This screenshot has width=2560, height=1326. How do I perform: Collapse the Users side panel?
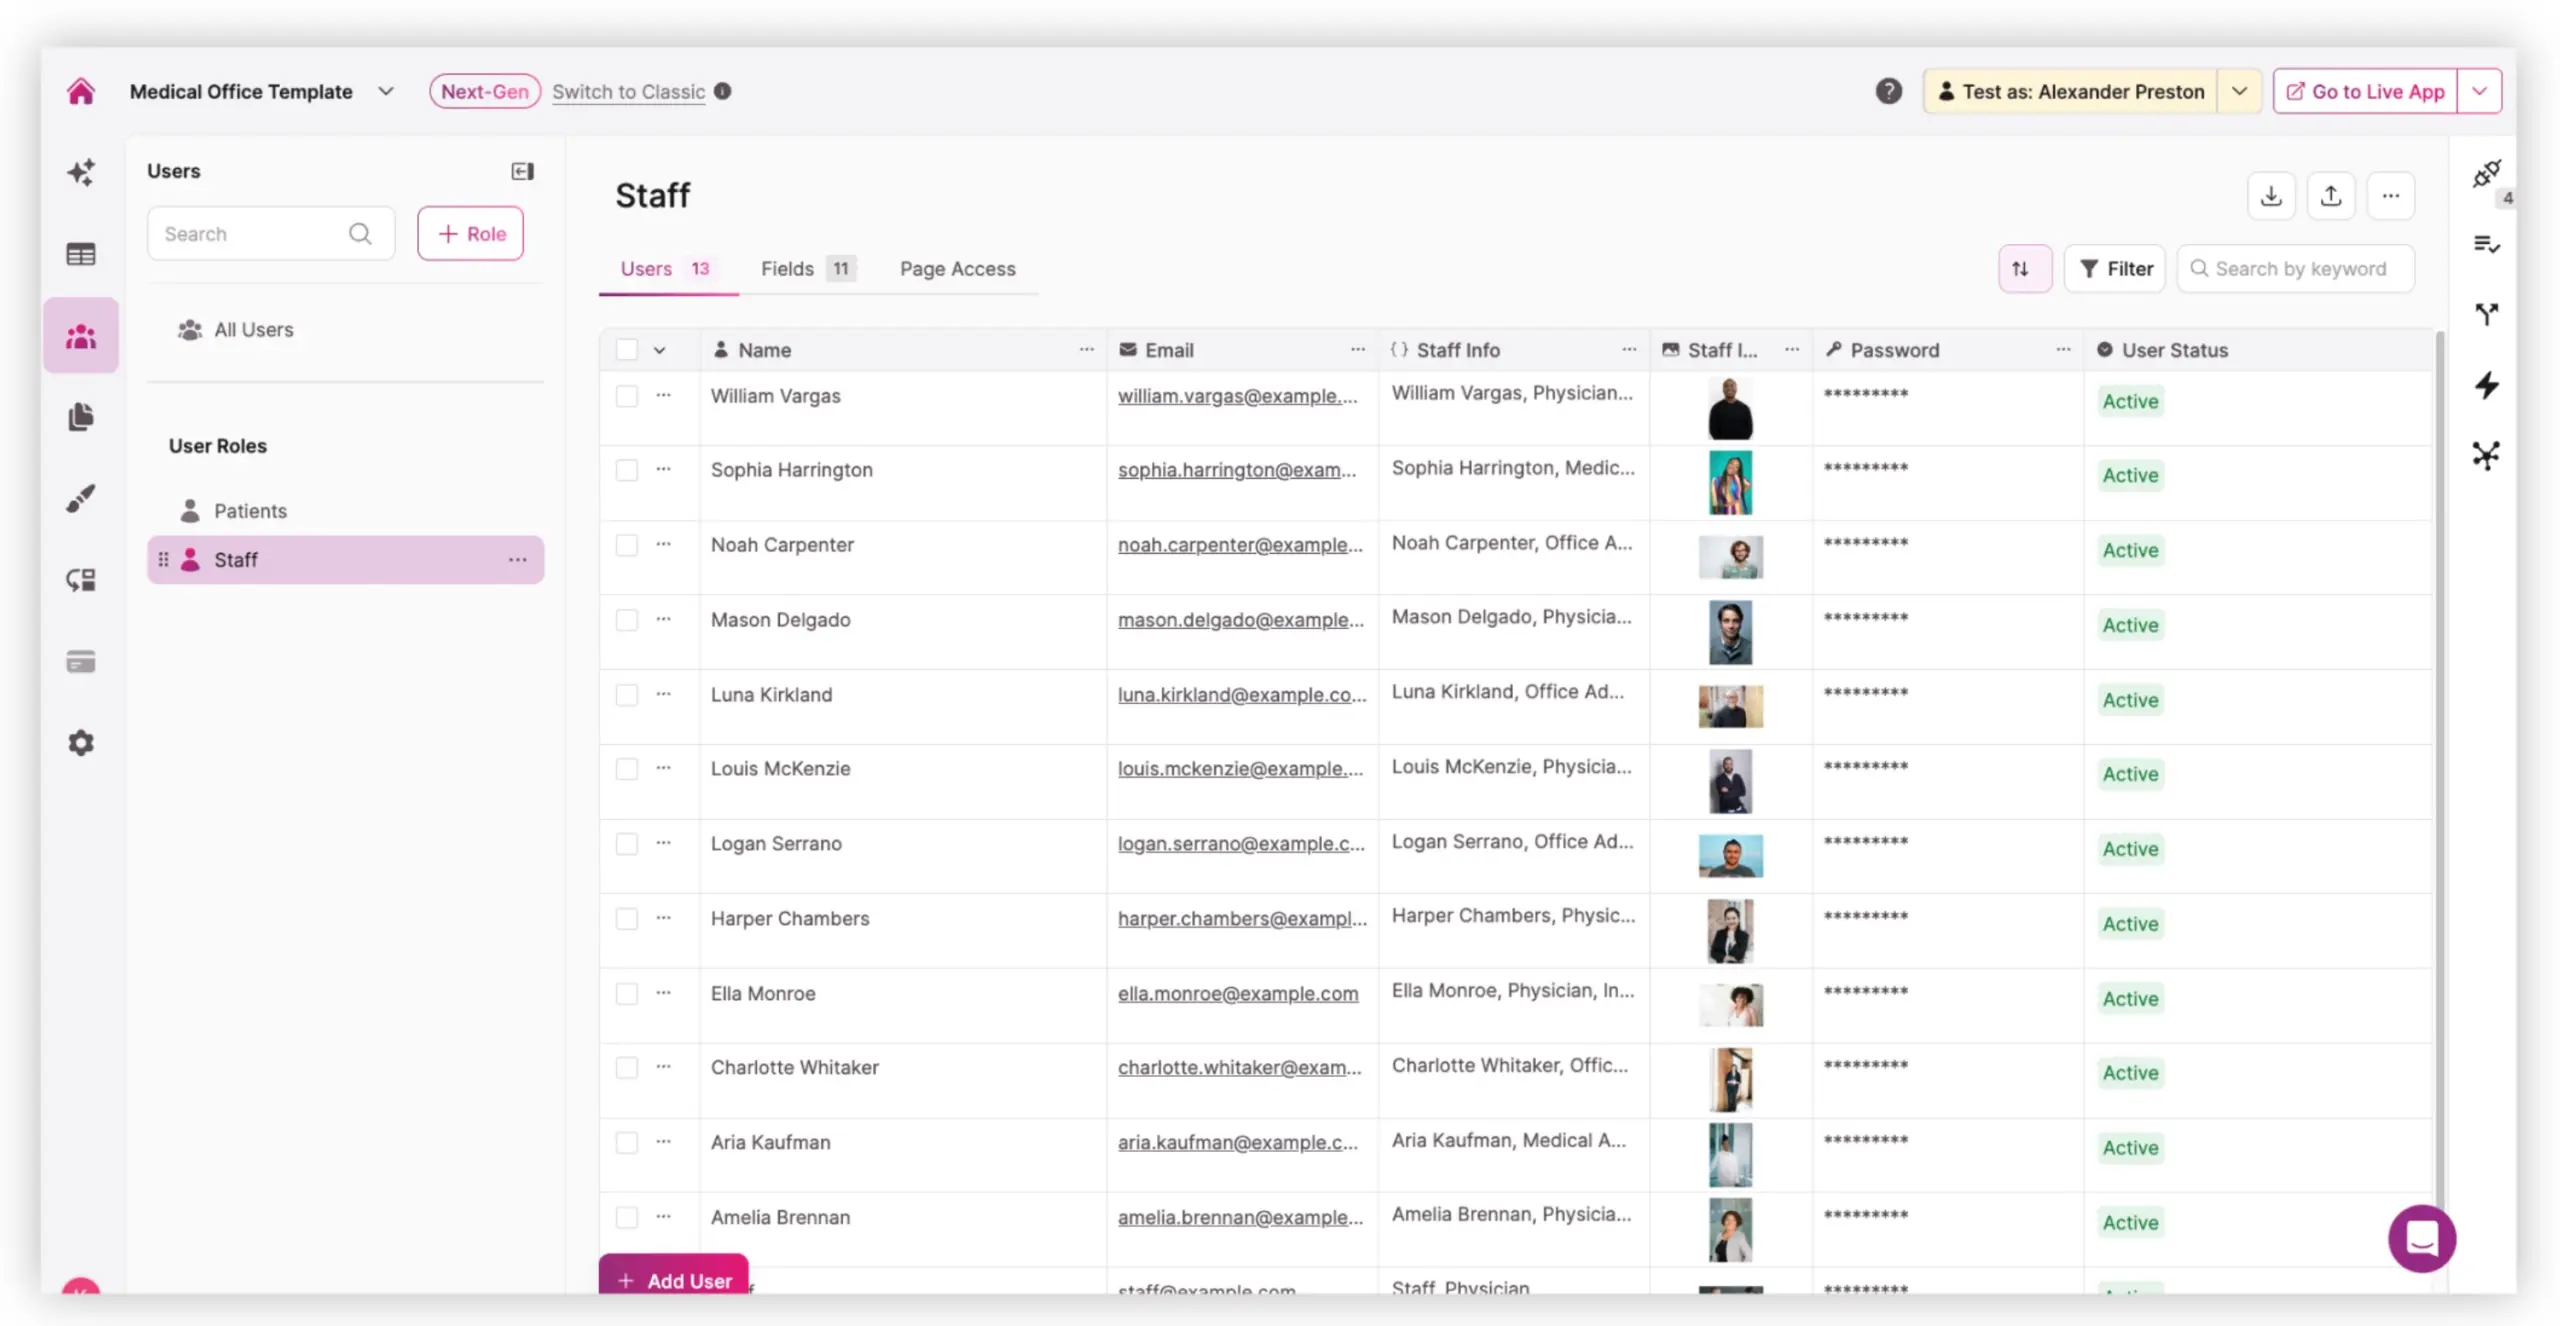522,171
